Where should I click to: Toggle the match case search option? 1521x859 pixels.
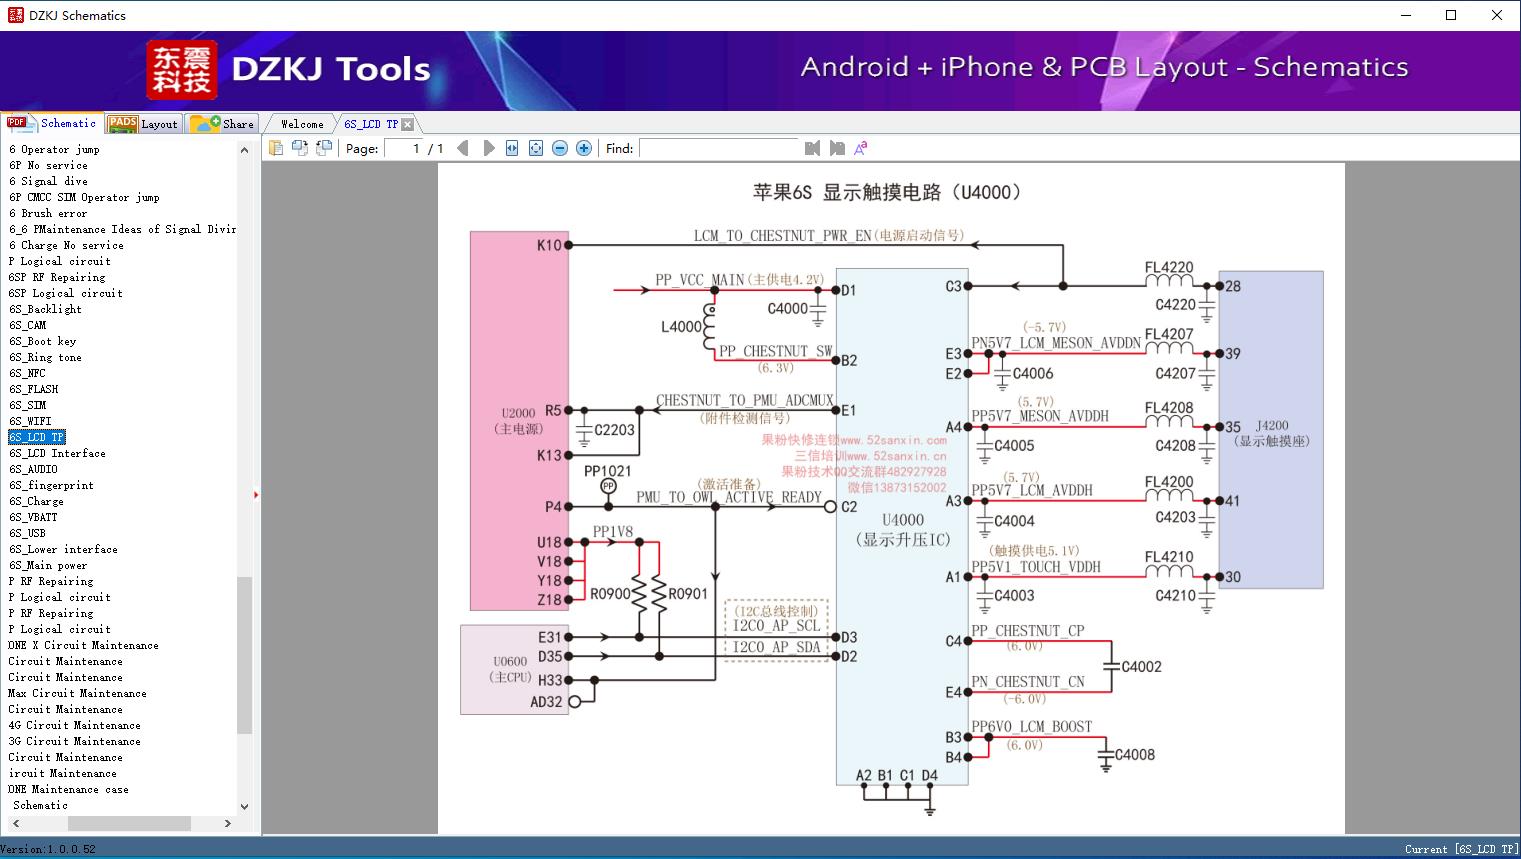[x=861, y=148]
